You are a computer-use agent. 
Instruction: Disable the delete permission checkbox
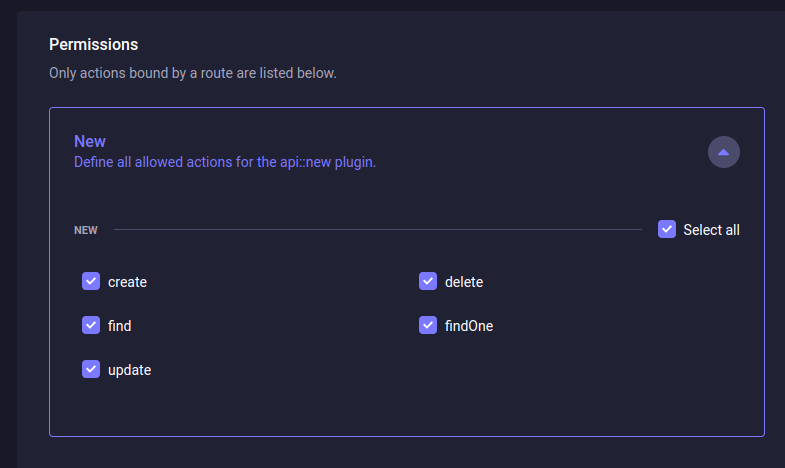click(x=428, y=282)
